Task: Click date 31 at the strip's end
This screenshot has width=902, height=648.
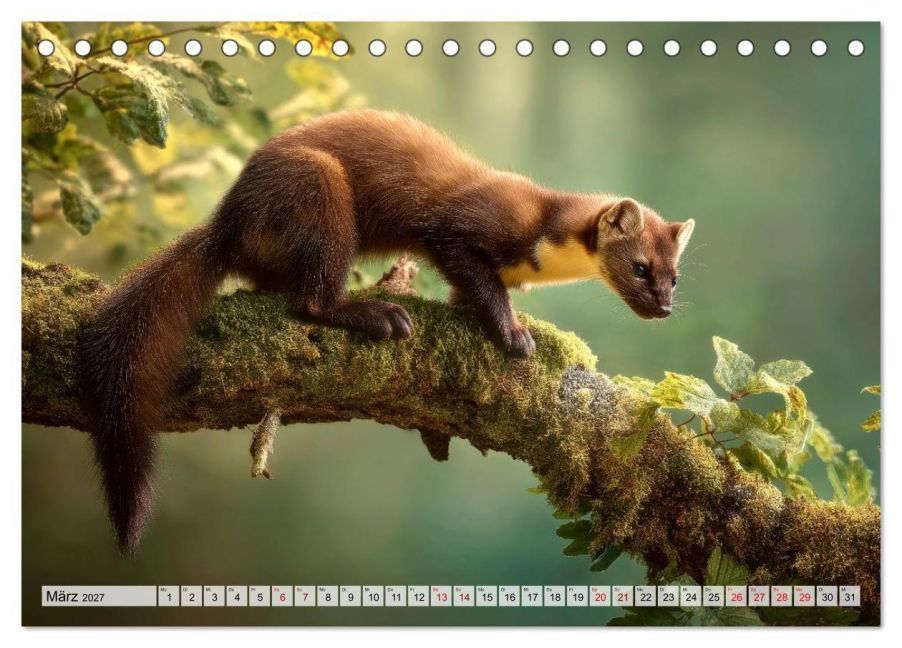Action: pos(850,596)
